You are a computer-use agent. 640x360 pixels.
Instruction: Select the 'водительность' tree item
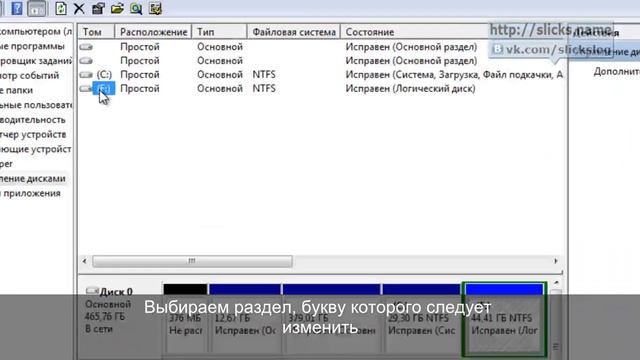click(x=33, y=120)
